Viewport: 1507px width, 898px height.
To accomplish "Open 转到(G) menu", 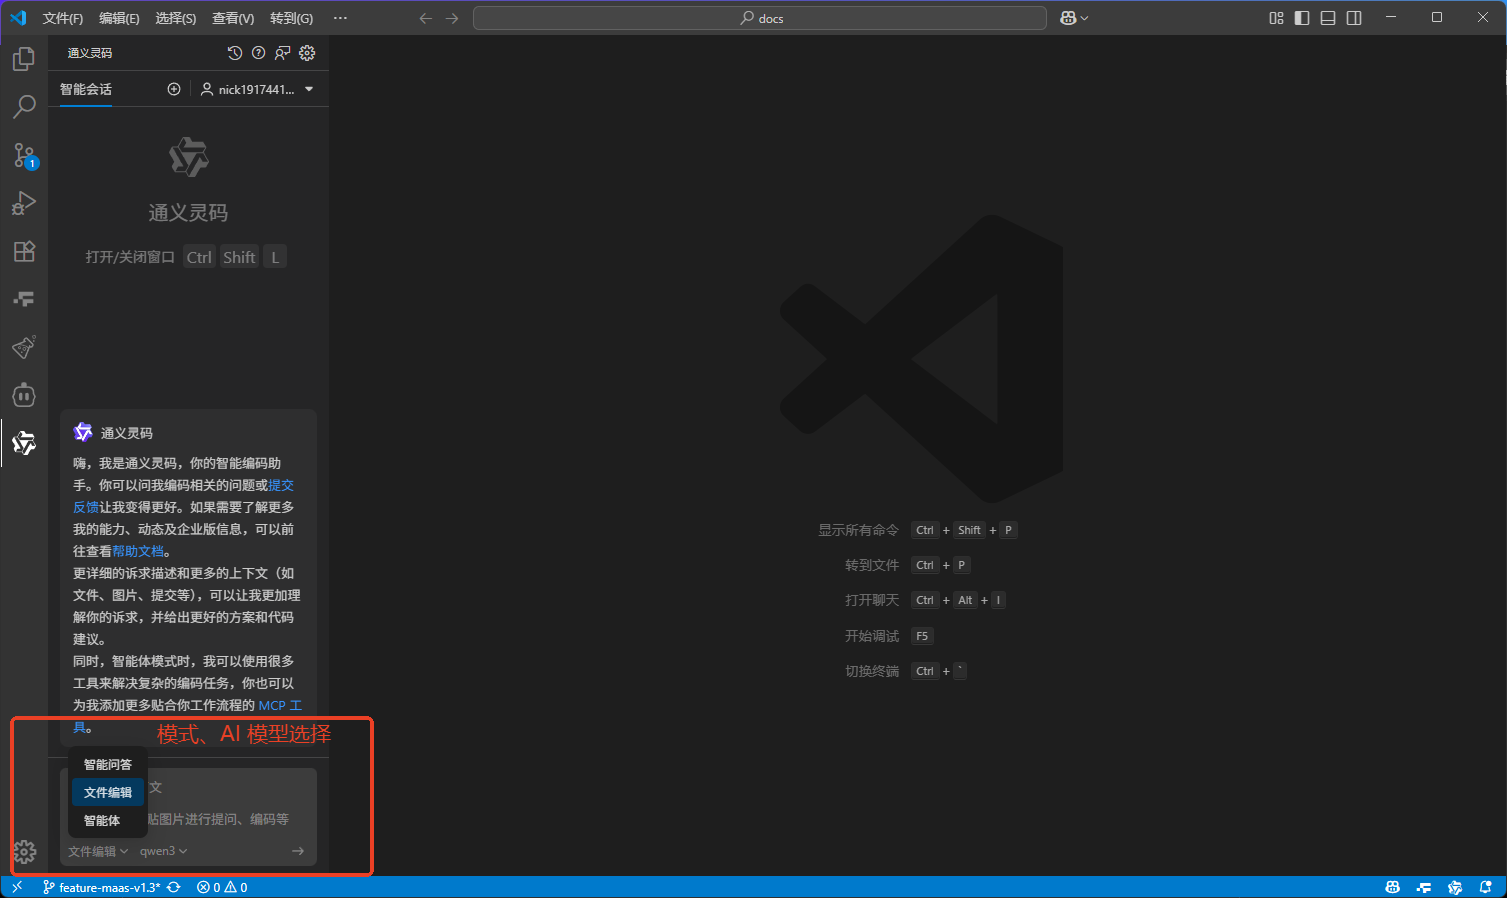I will [291, 18].
